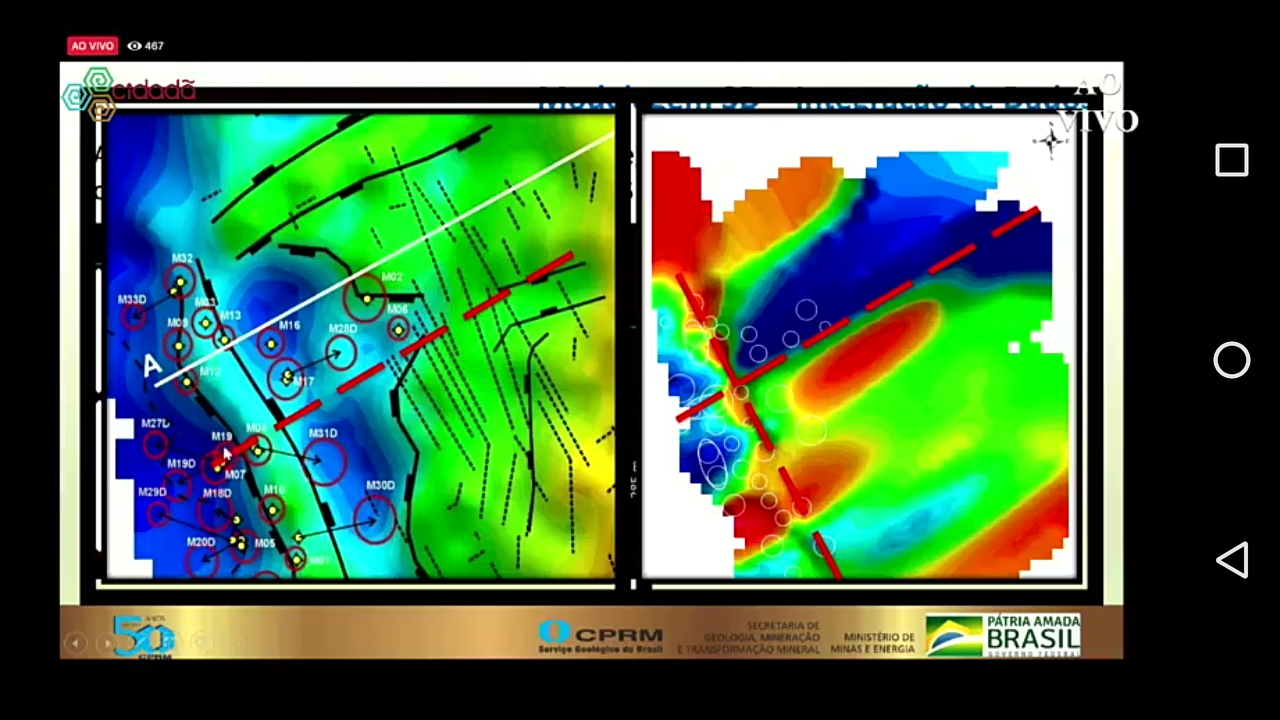Click the 'M33D' well label
This screenshot has height=720, width=1280.
point(132,300)
